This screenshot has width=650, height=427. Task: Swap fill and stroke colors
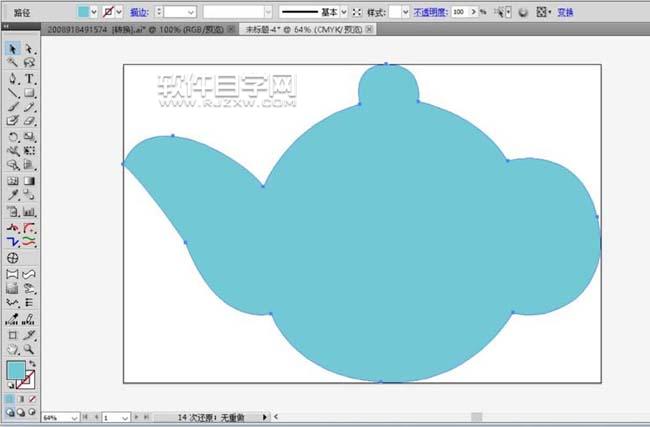coord(32,364)
